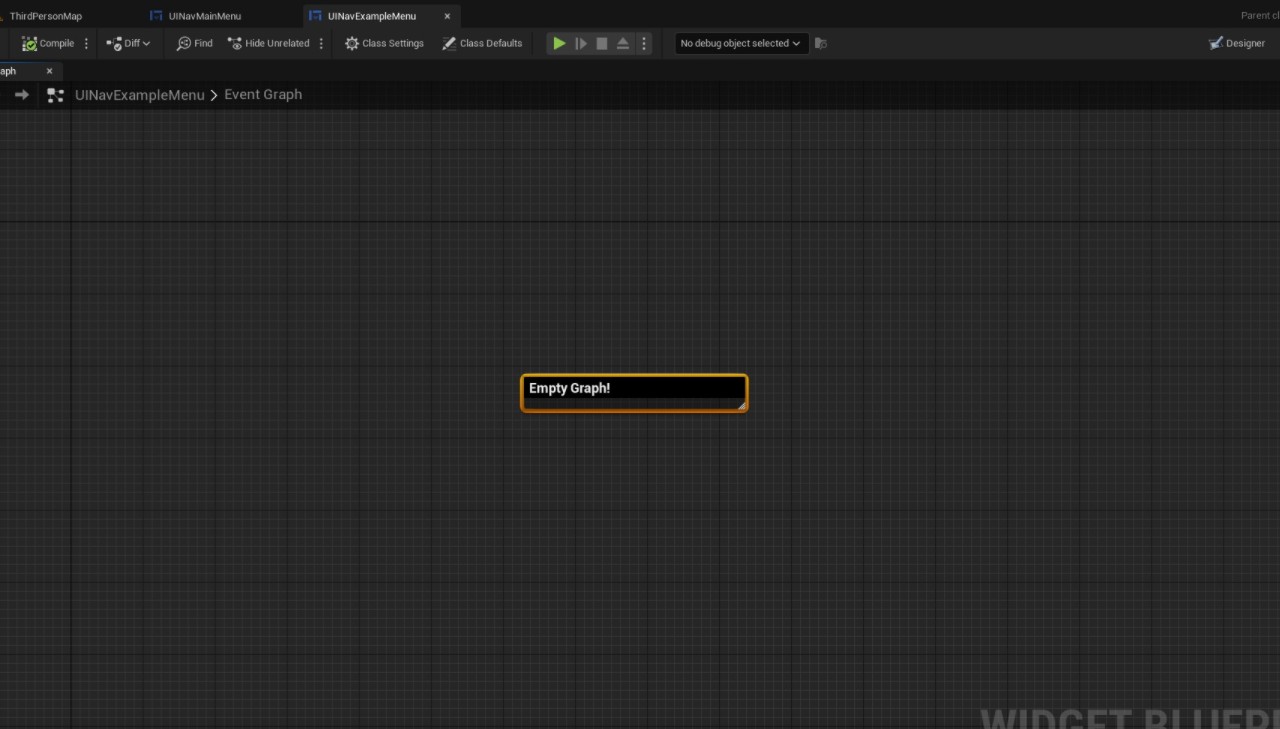Switch to Designer mode
Screen dimensions: 1280x729
(x=1236, y=43)
